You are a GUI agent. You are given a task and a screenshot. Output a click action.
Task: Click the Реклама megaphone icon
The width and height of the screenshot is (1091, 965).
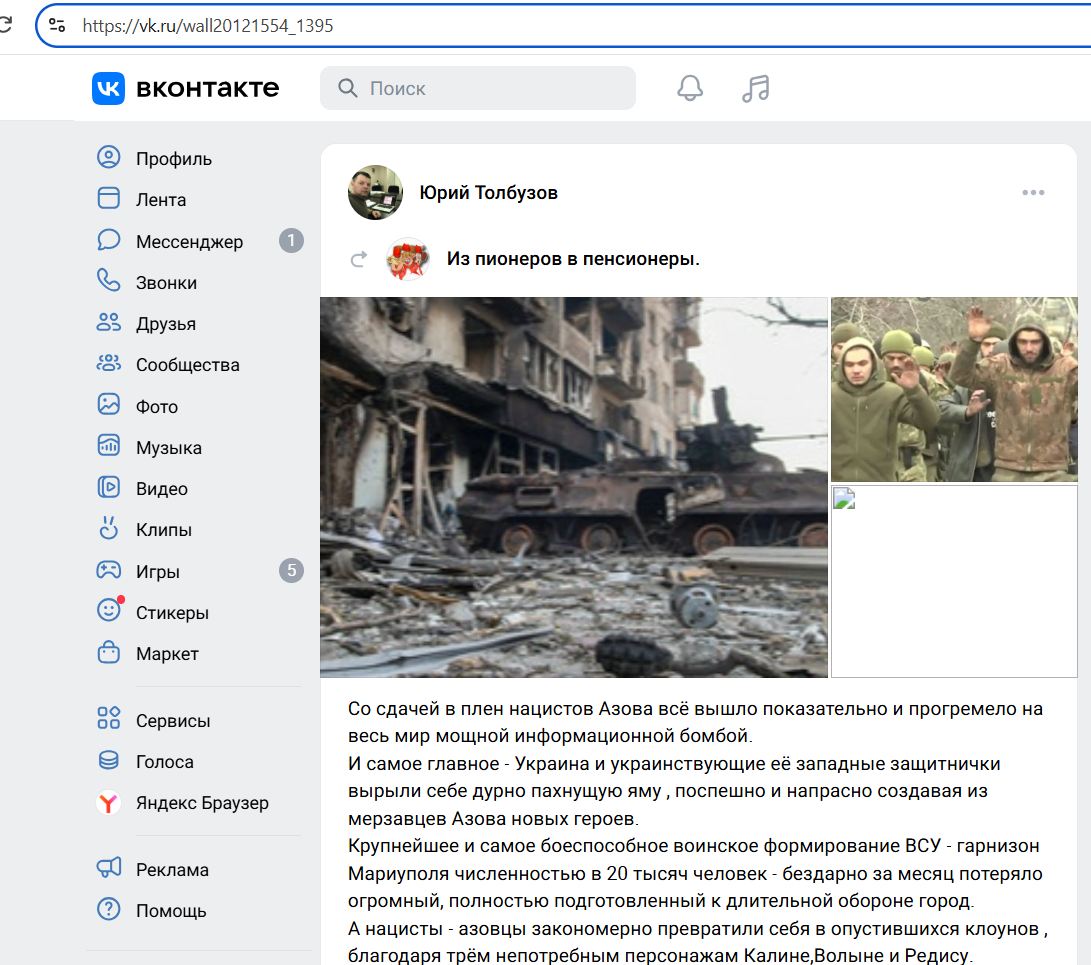(x=109, y=868)
